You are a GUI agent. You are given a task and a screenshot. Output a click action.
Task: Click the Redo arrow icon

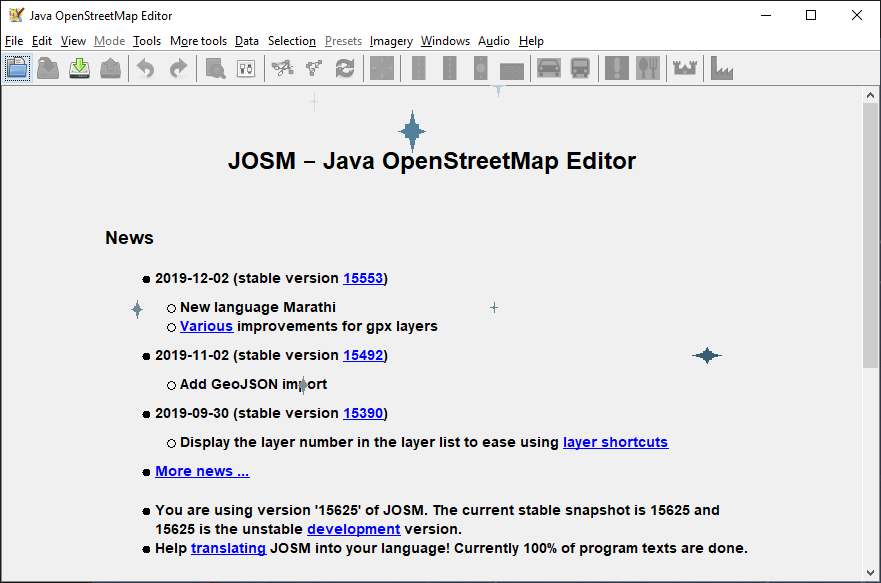(178, 69)
